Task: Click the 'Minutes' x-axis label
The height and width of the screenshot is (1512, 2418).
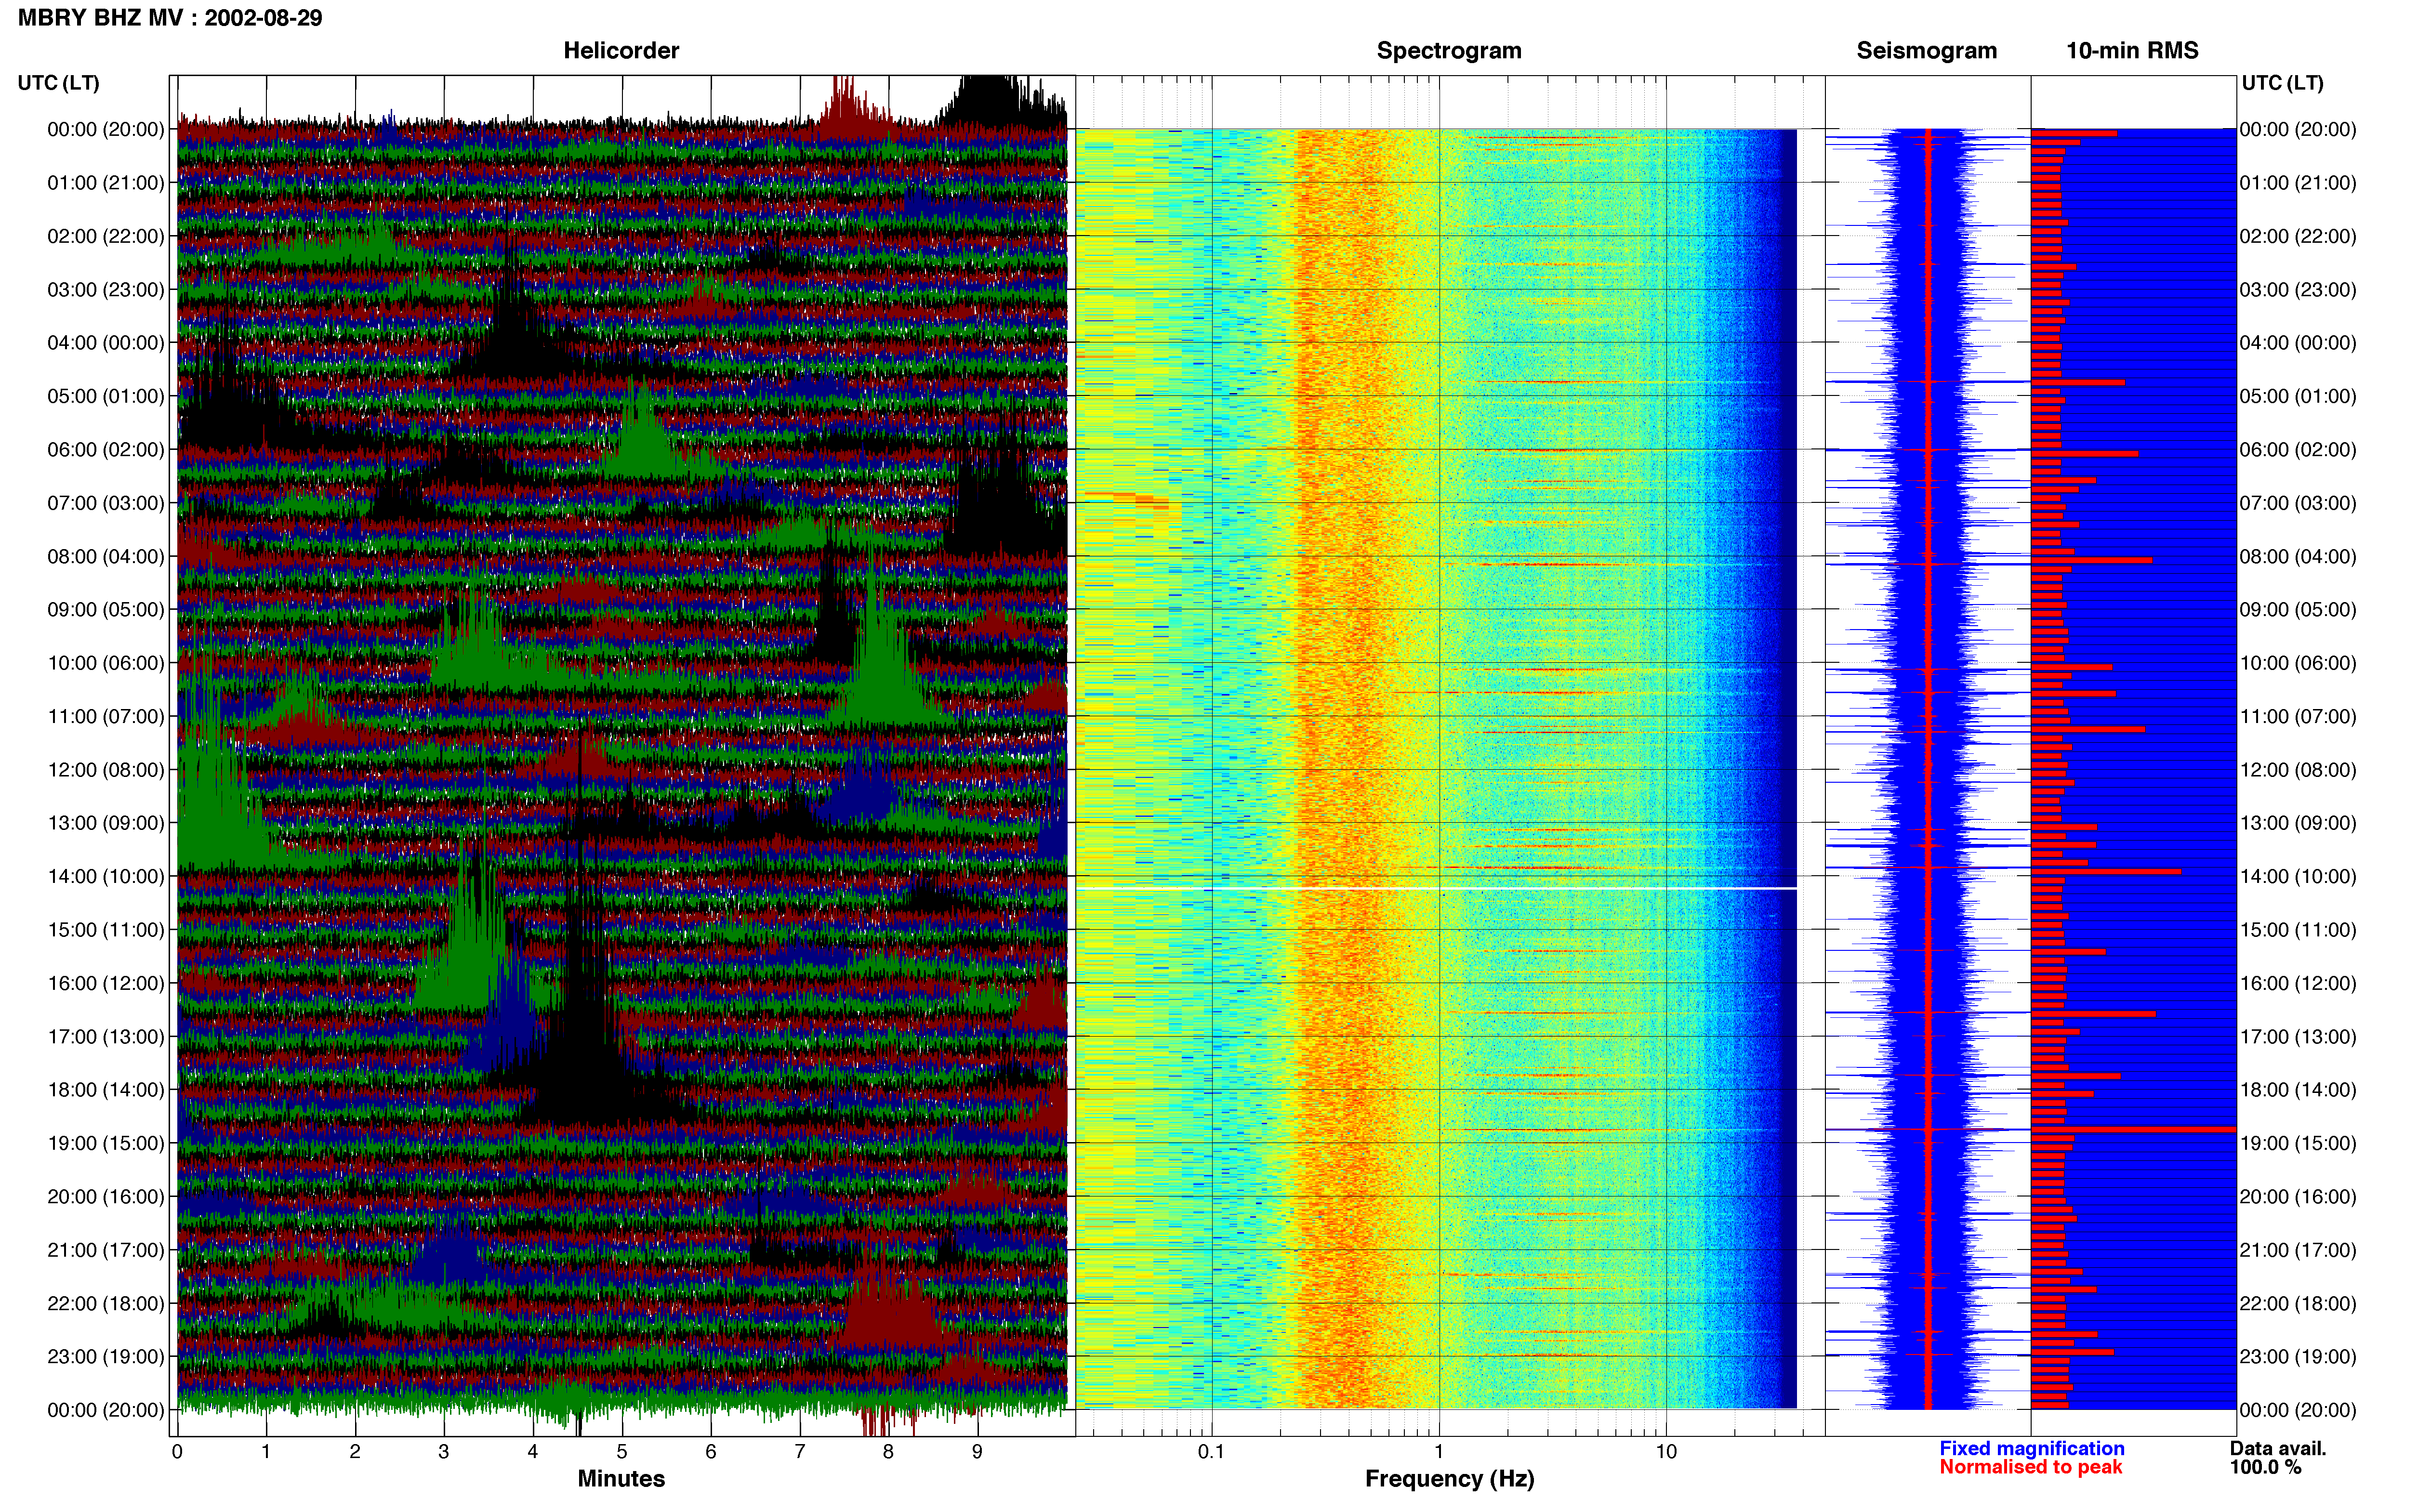Action: coord(621,1478)
